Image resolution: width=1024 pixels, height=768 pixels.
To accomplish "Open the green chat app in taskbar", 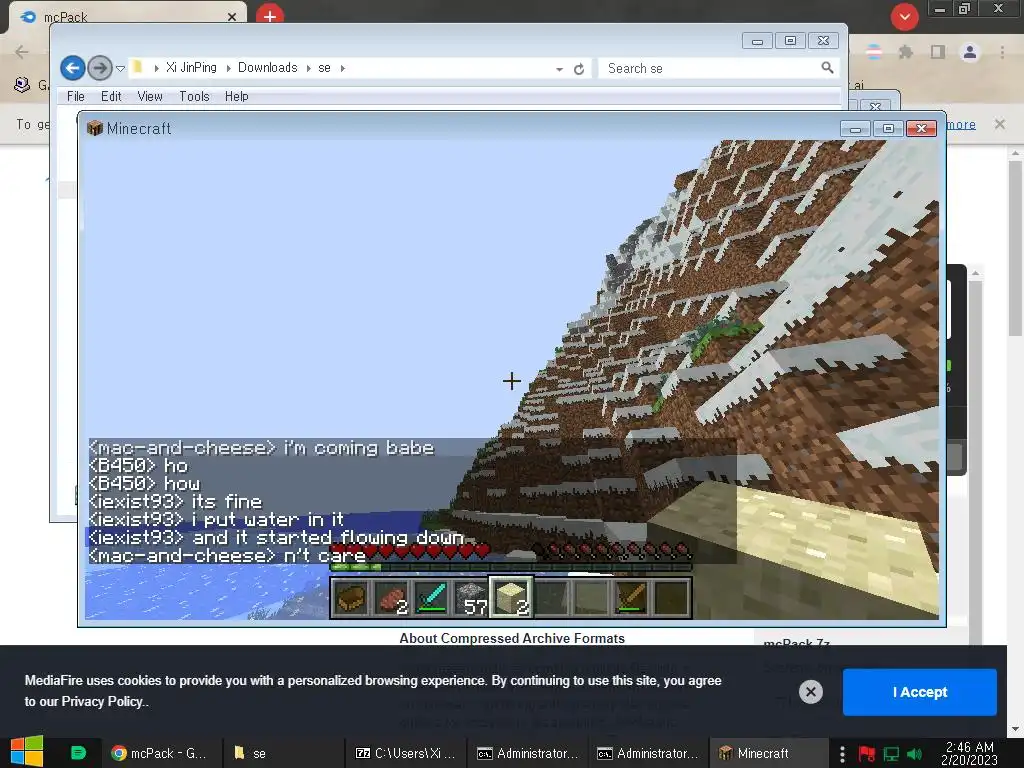I will click(x=78, y=753).
